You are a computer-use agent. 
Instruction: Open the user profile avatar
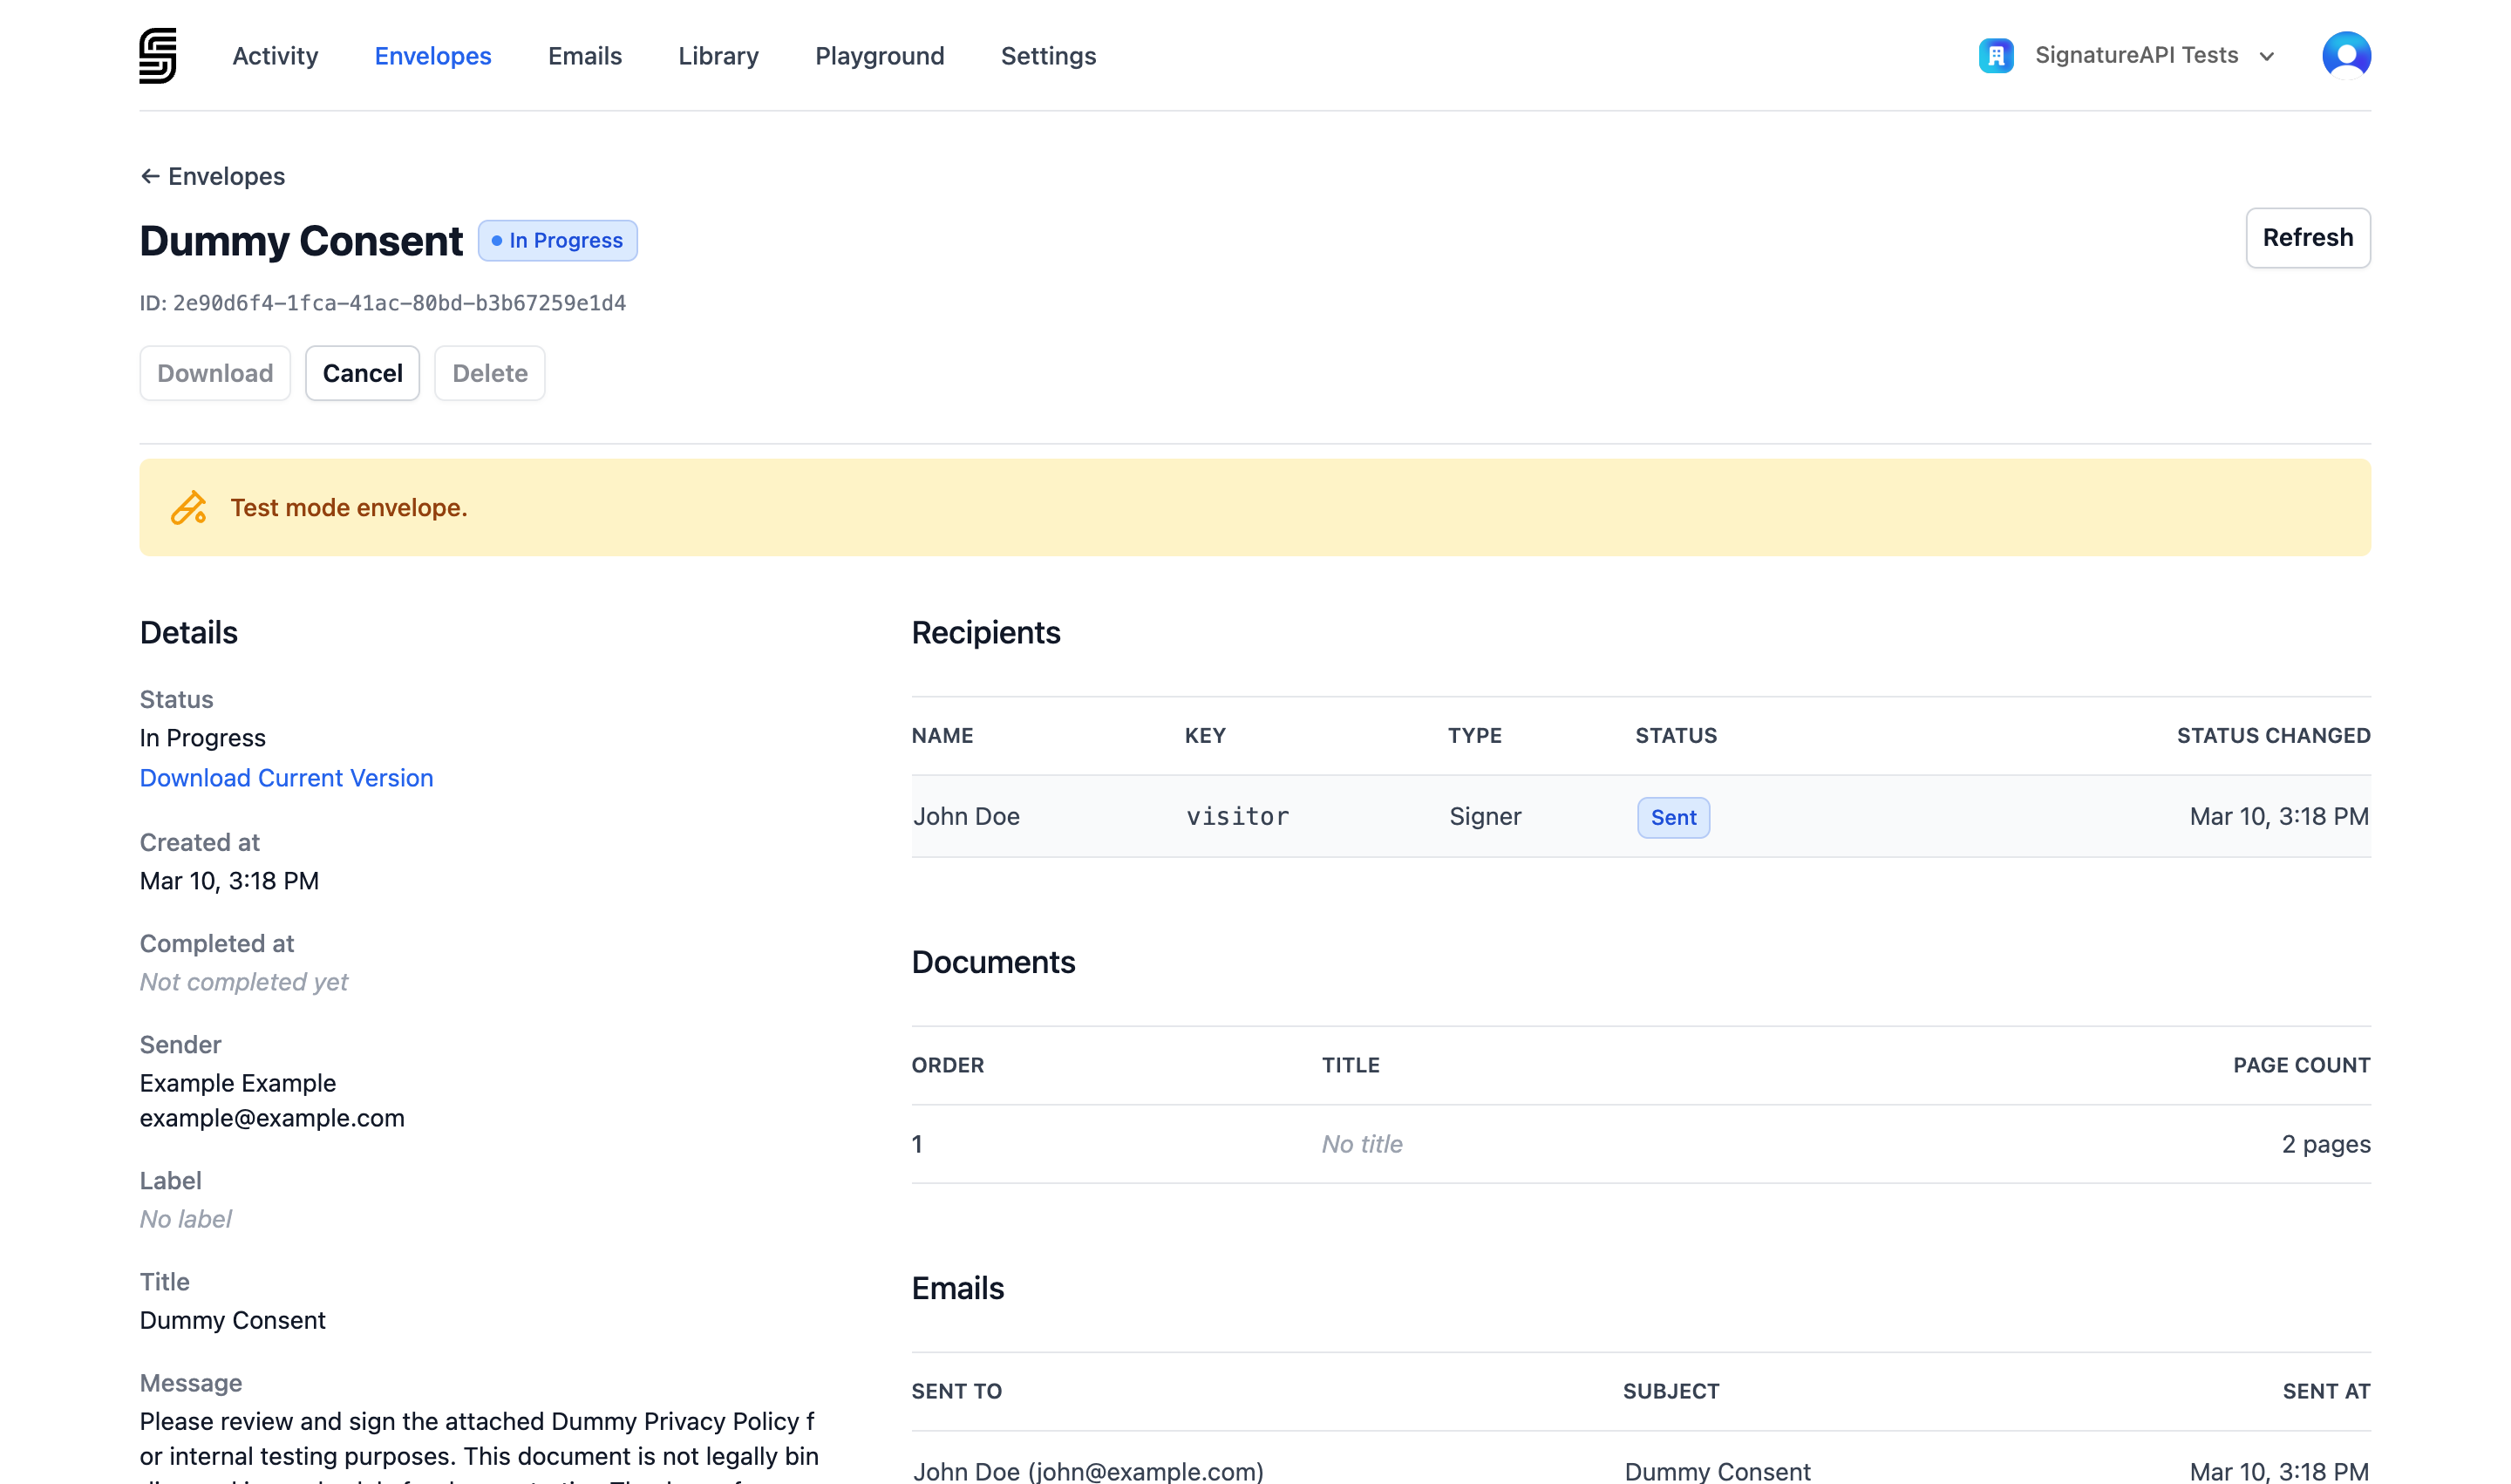tap(2345, 55)
